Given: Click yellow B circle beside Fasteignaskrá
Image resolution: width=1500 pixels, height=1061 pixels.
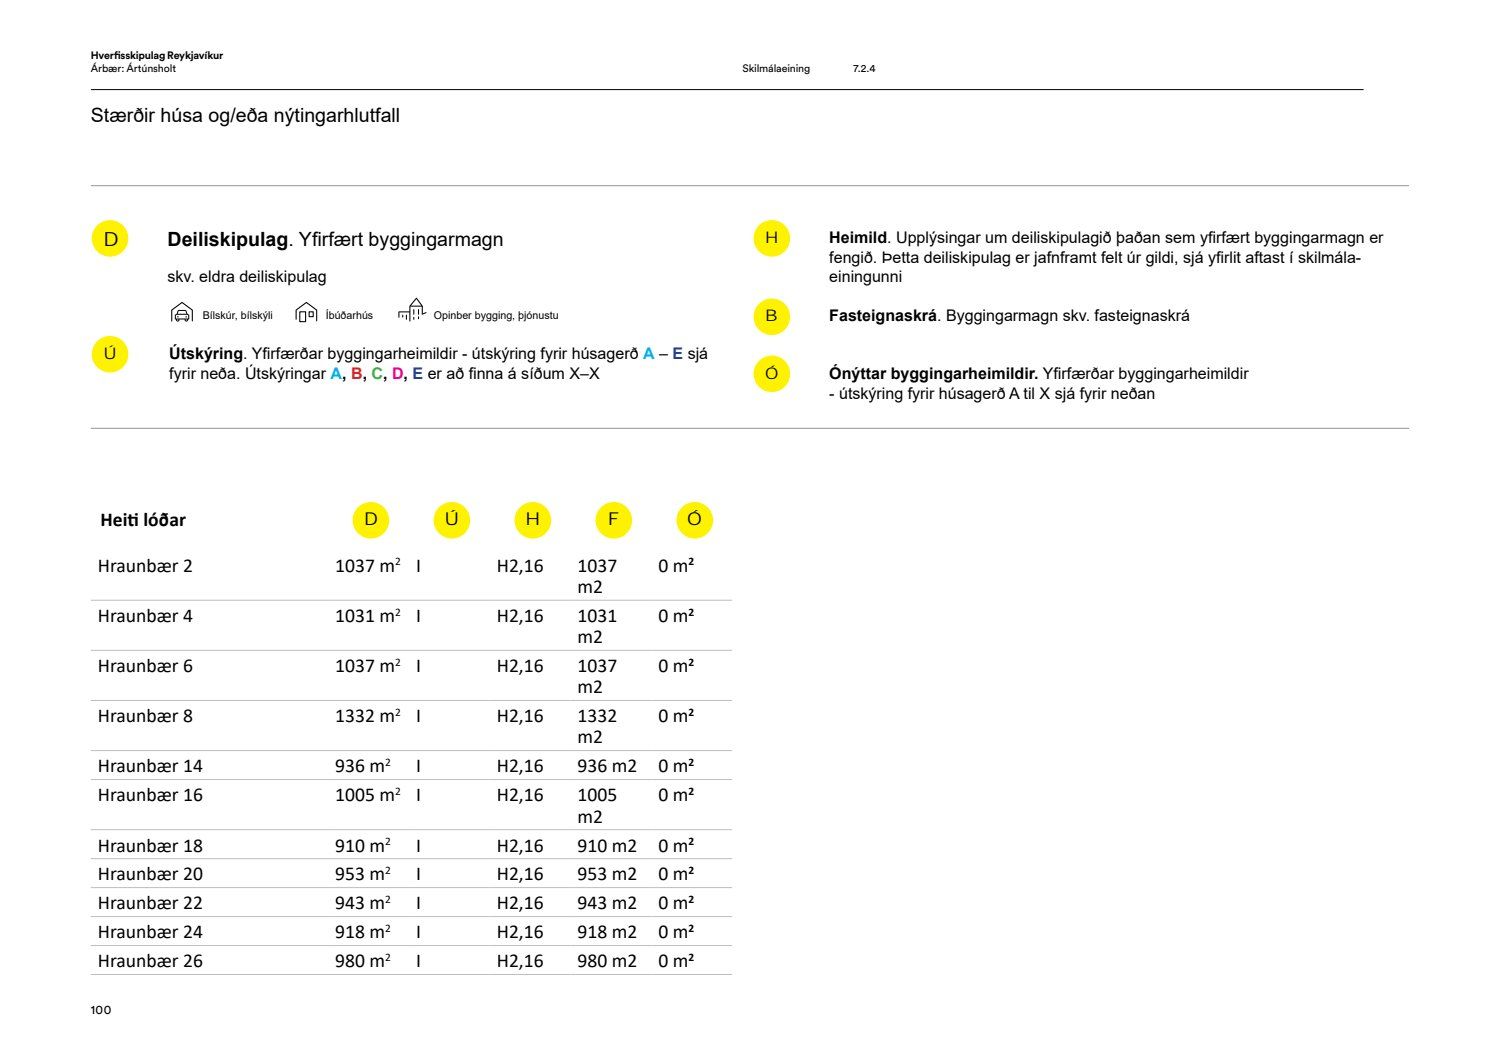Looking at the screenshot, I should (771, 316).
